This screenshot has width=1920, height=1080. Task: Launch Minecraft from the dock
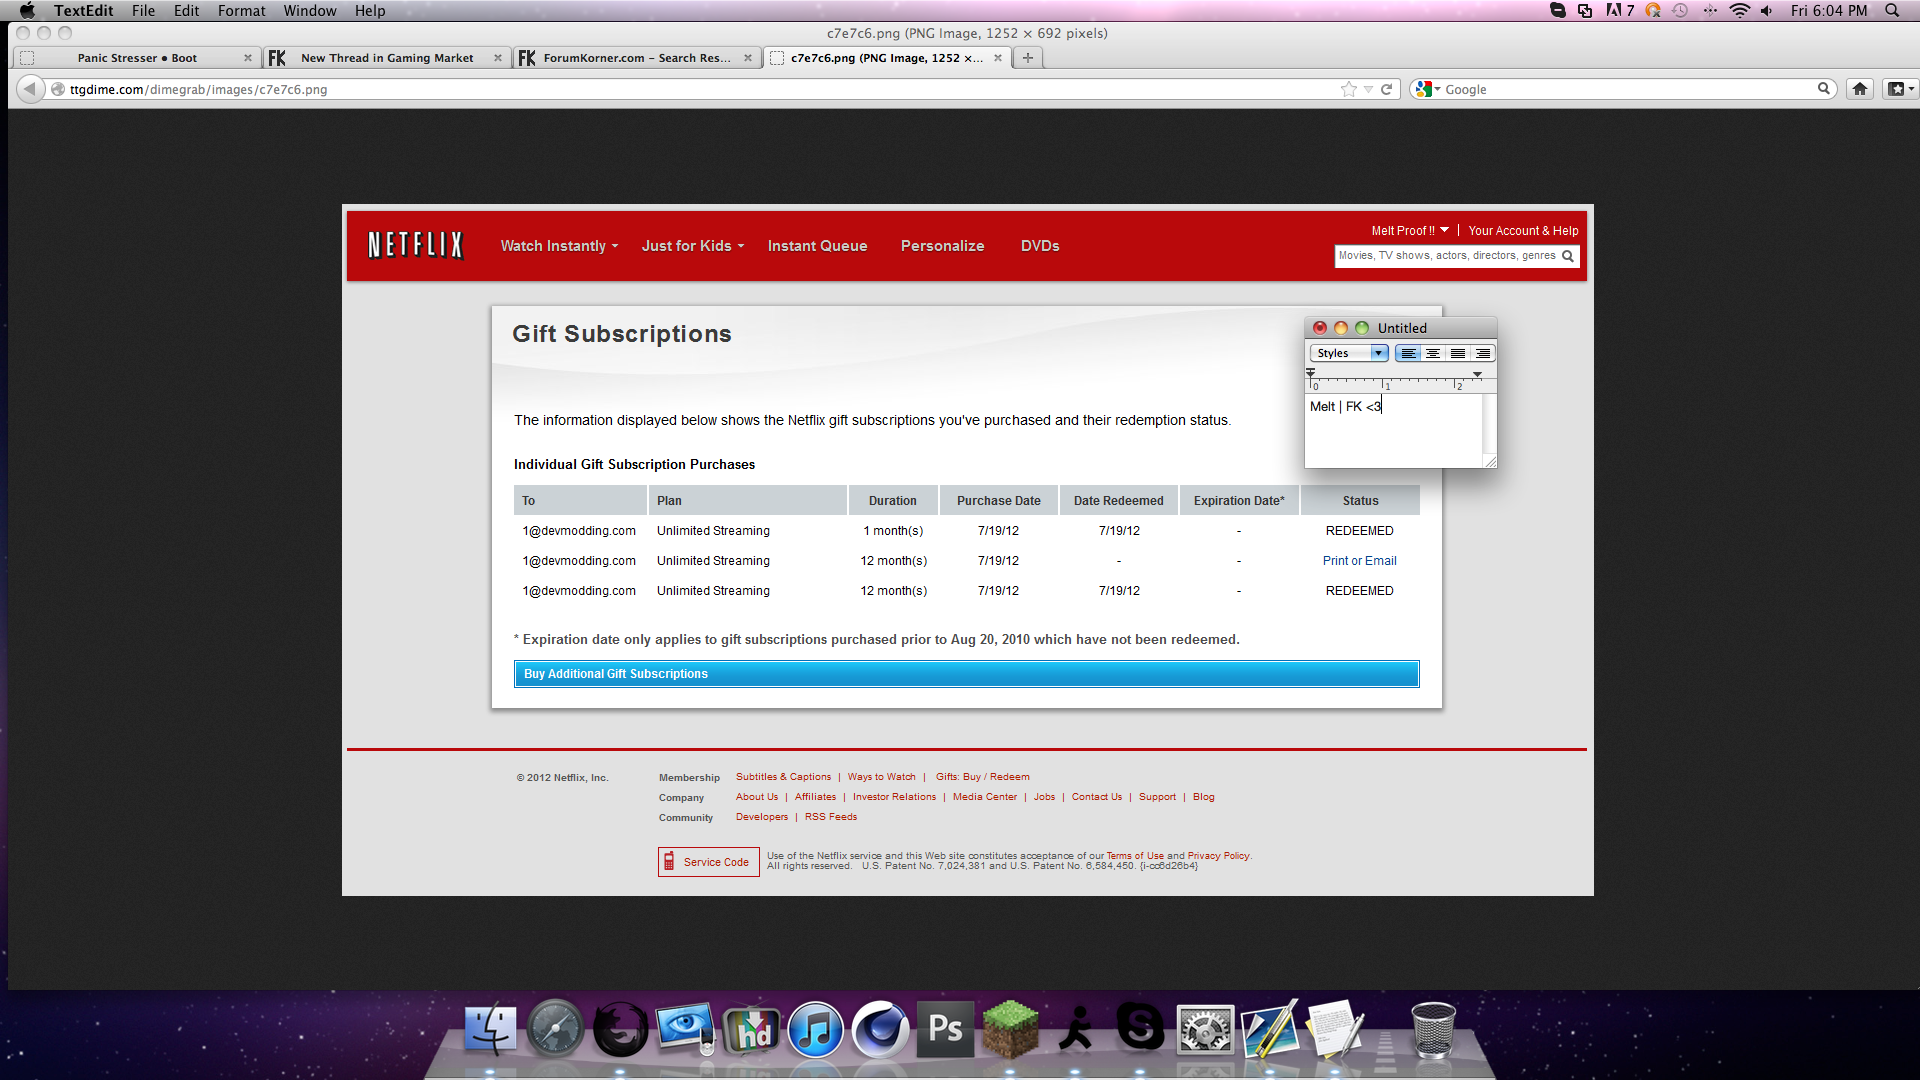[x=1011, y=1030]
